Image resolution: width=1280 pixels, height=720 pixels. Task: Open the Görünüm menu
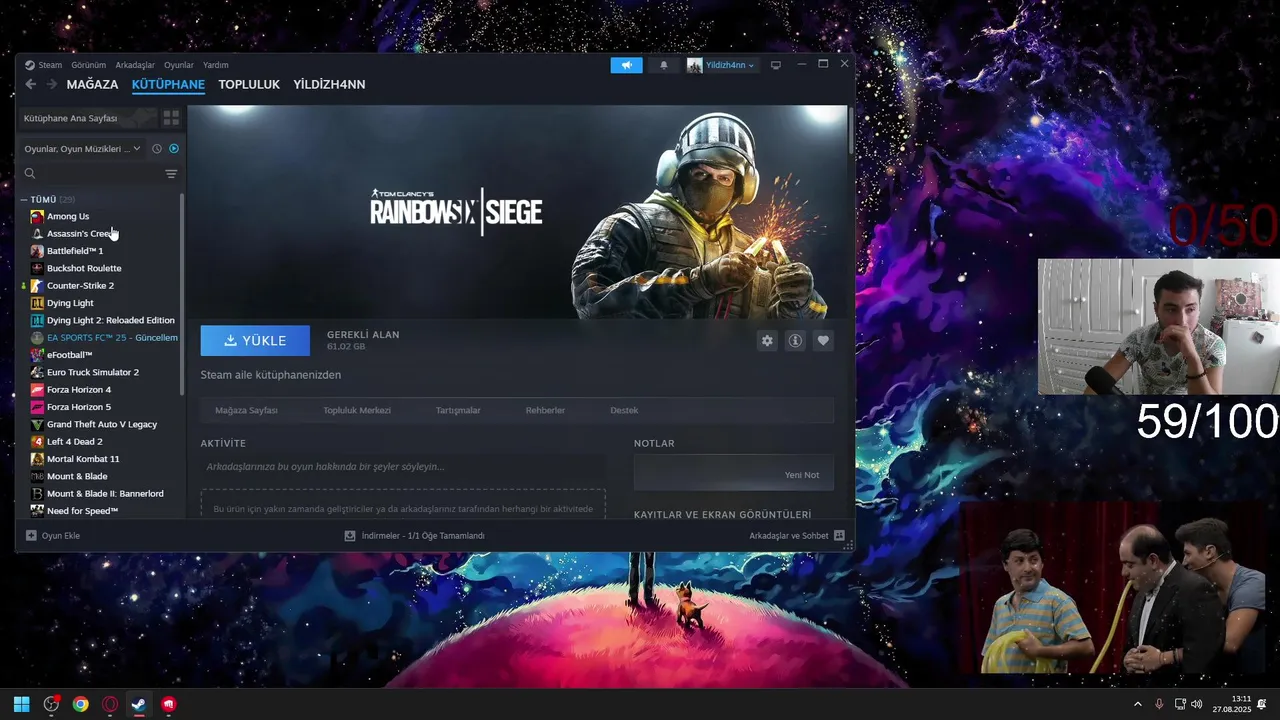(88, 65)
